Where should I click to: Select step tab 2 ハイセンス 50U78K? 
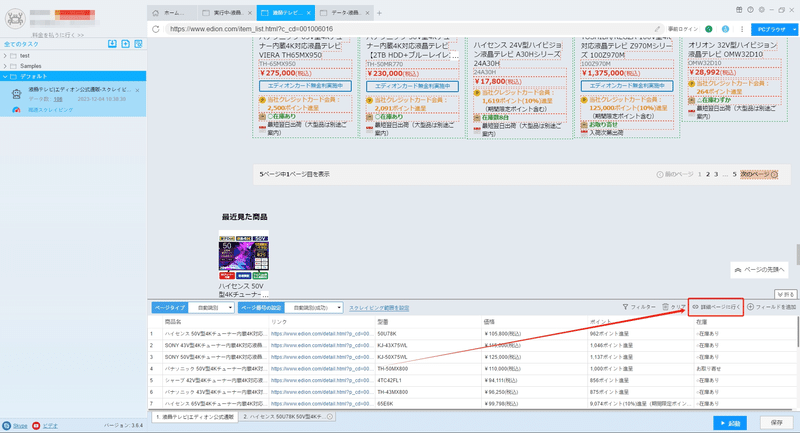pos(288,417)
